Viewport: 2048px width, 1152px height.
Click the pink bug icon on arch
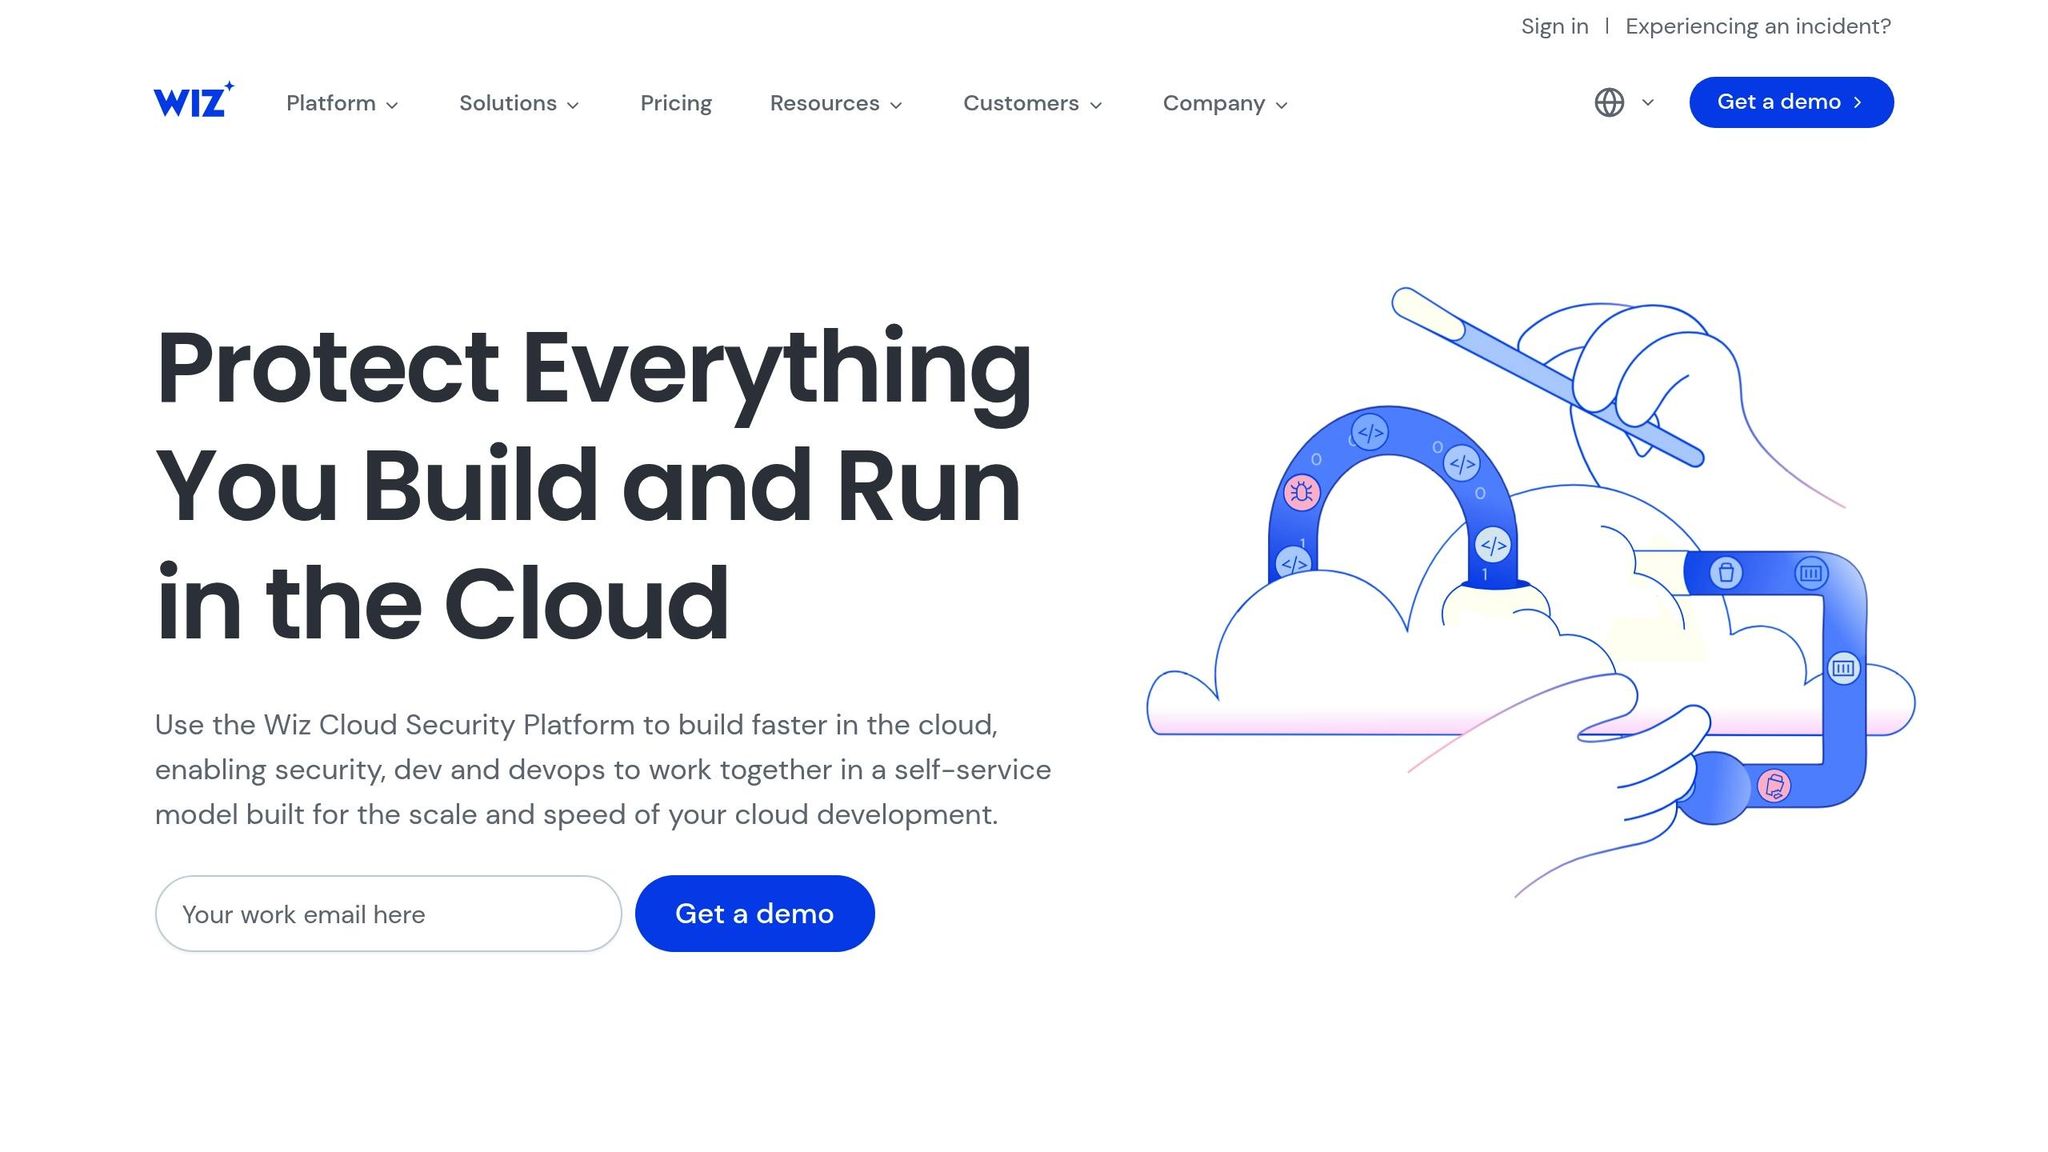coord(1301,492)
